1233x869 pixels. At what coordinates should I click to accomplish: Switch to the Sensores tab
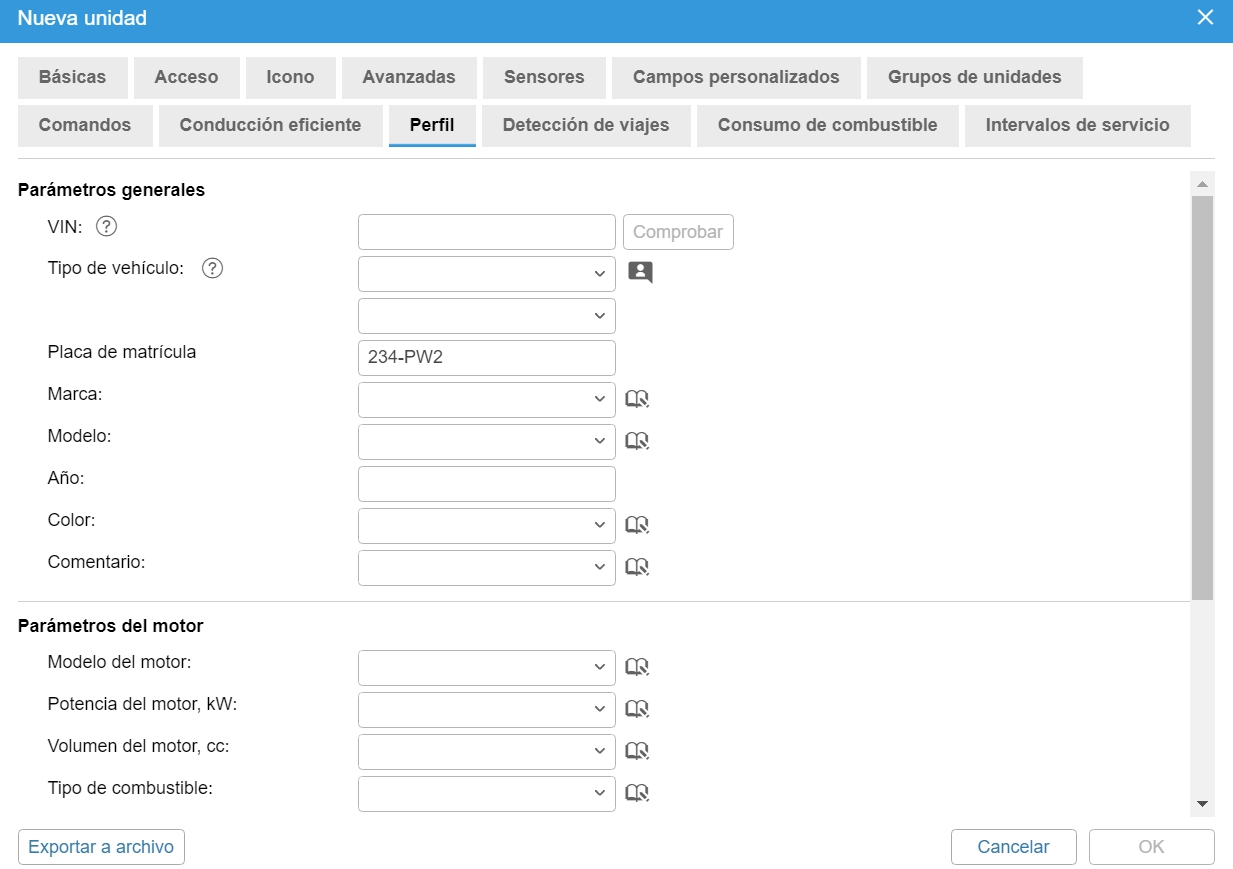(x=544, y=78)
